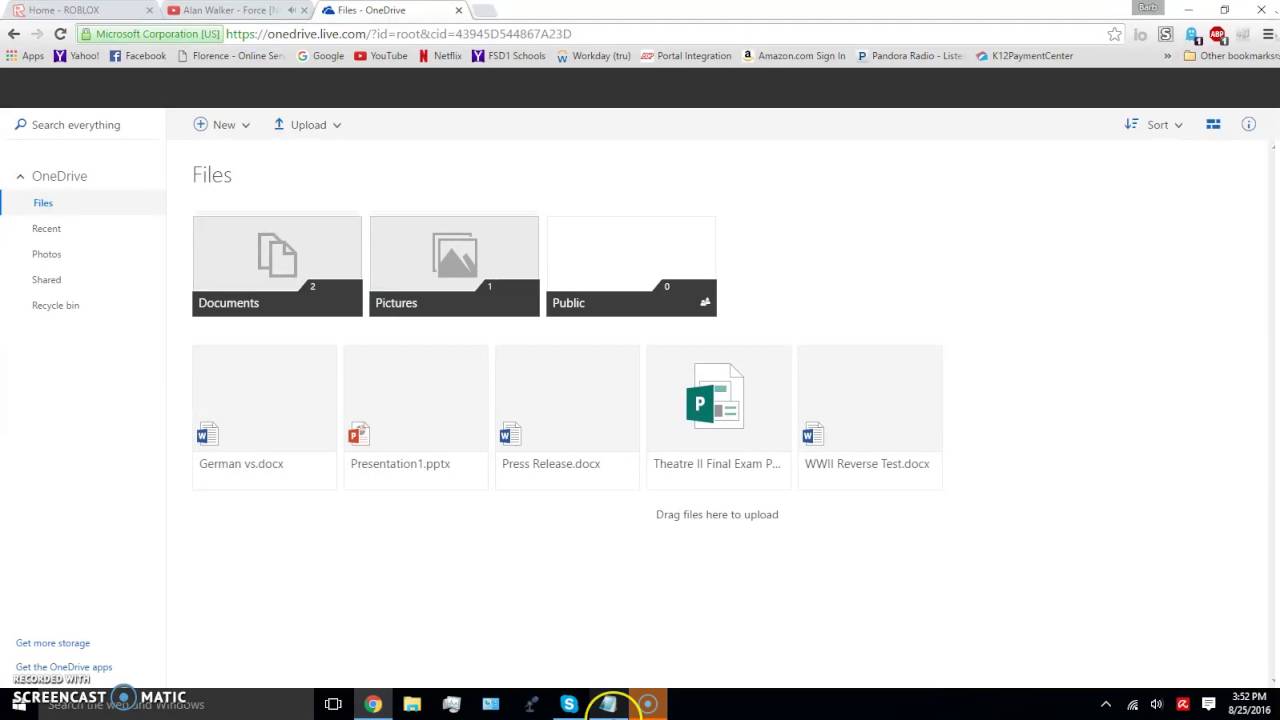Click the Microsoft Corporation security badge

(150, 34)
